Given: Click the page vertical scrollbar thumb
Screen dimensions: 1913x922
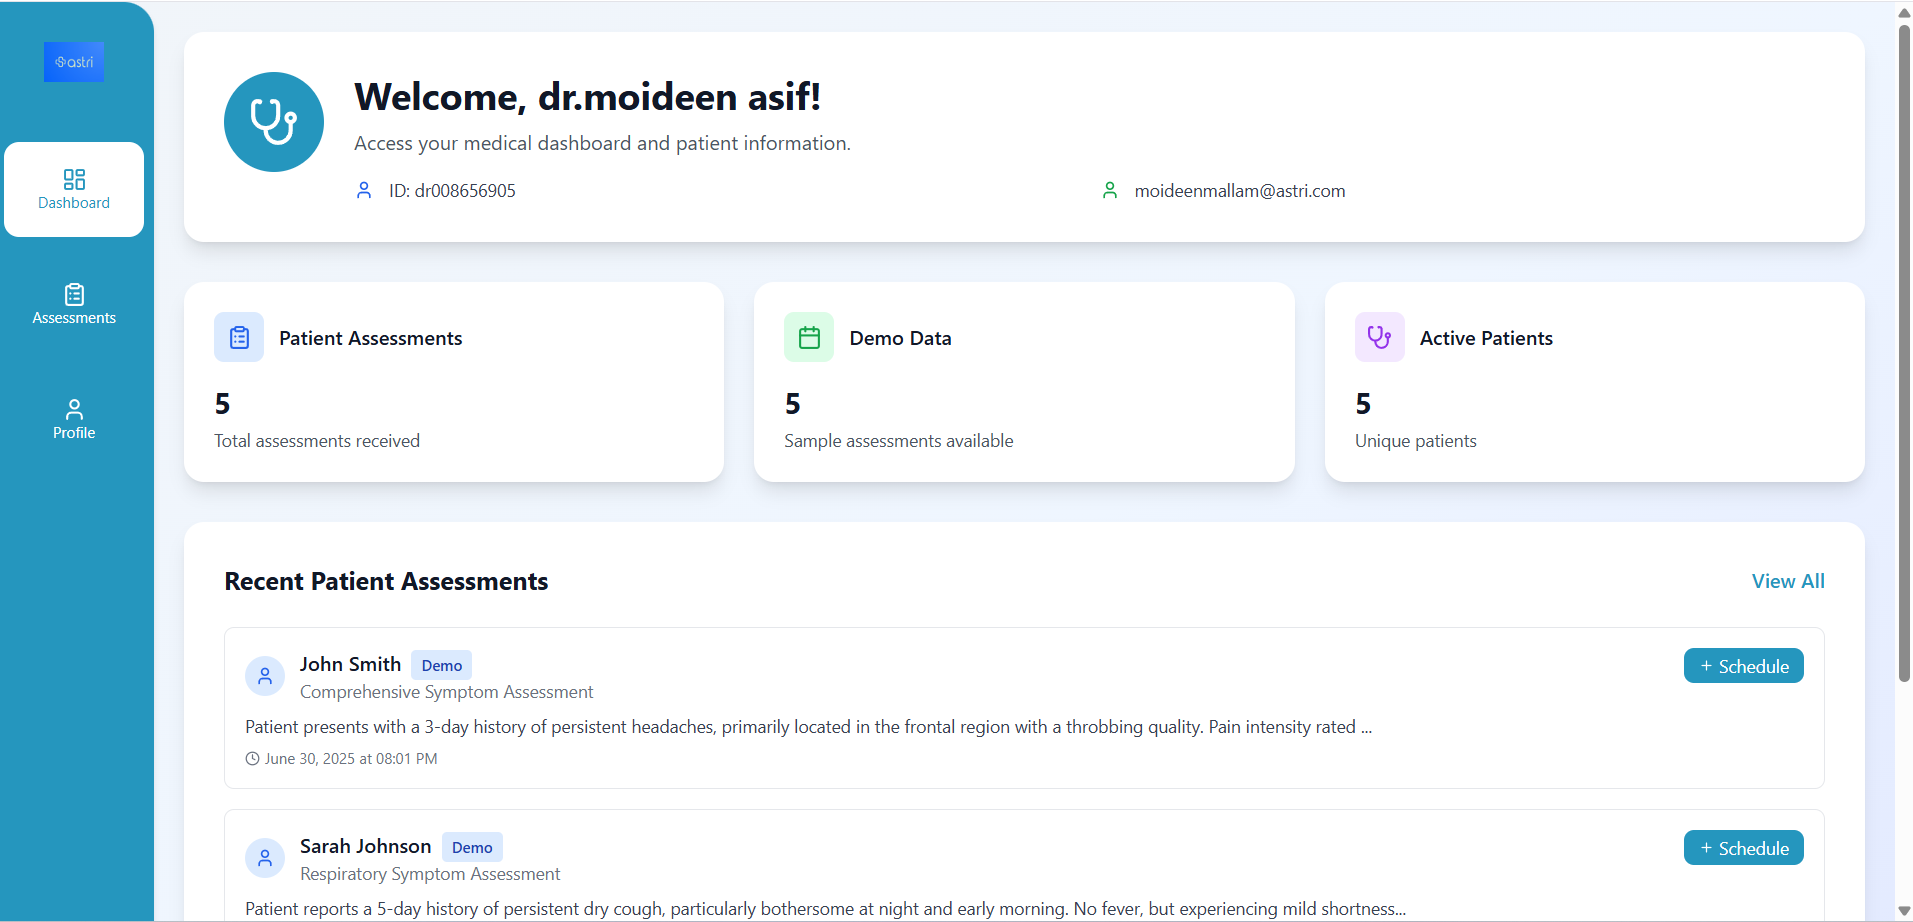Looking at the screenshot, I should coord(1904,352).
